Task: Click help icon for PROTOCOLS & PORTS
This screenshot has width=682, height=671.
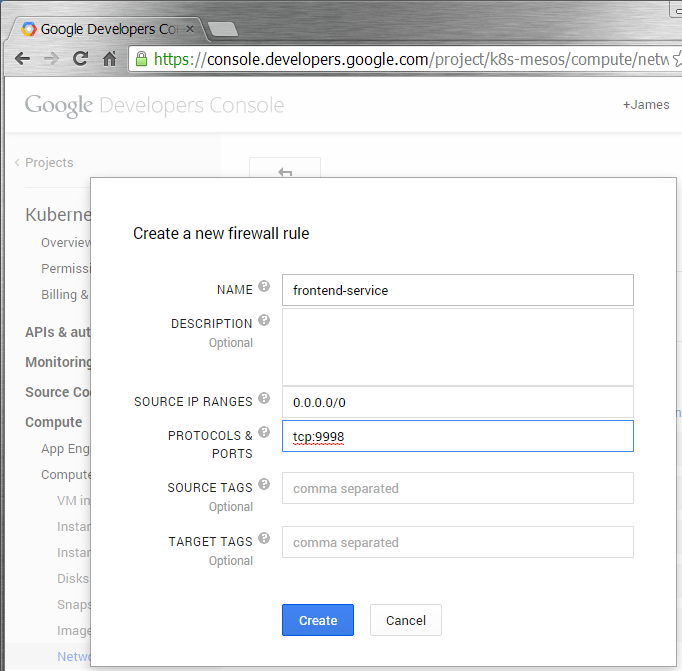Action: [264, 433]
